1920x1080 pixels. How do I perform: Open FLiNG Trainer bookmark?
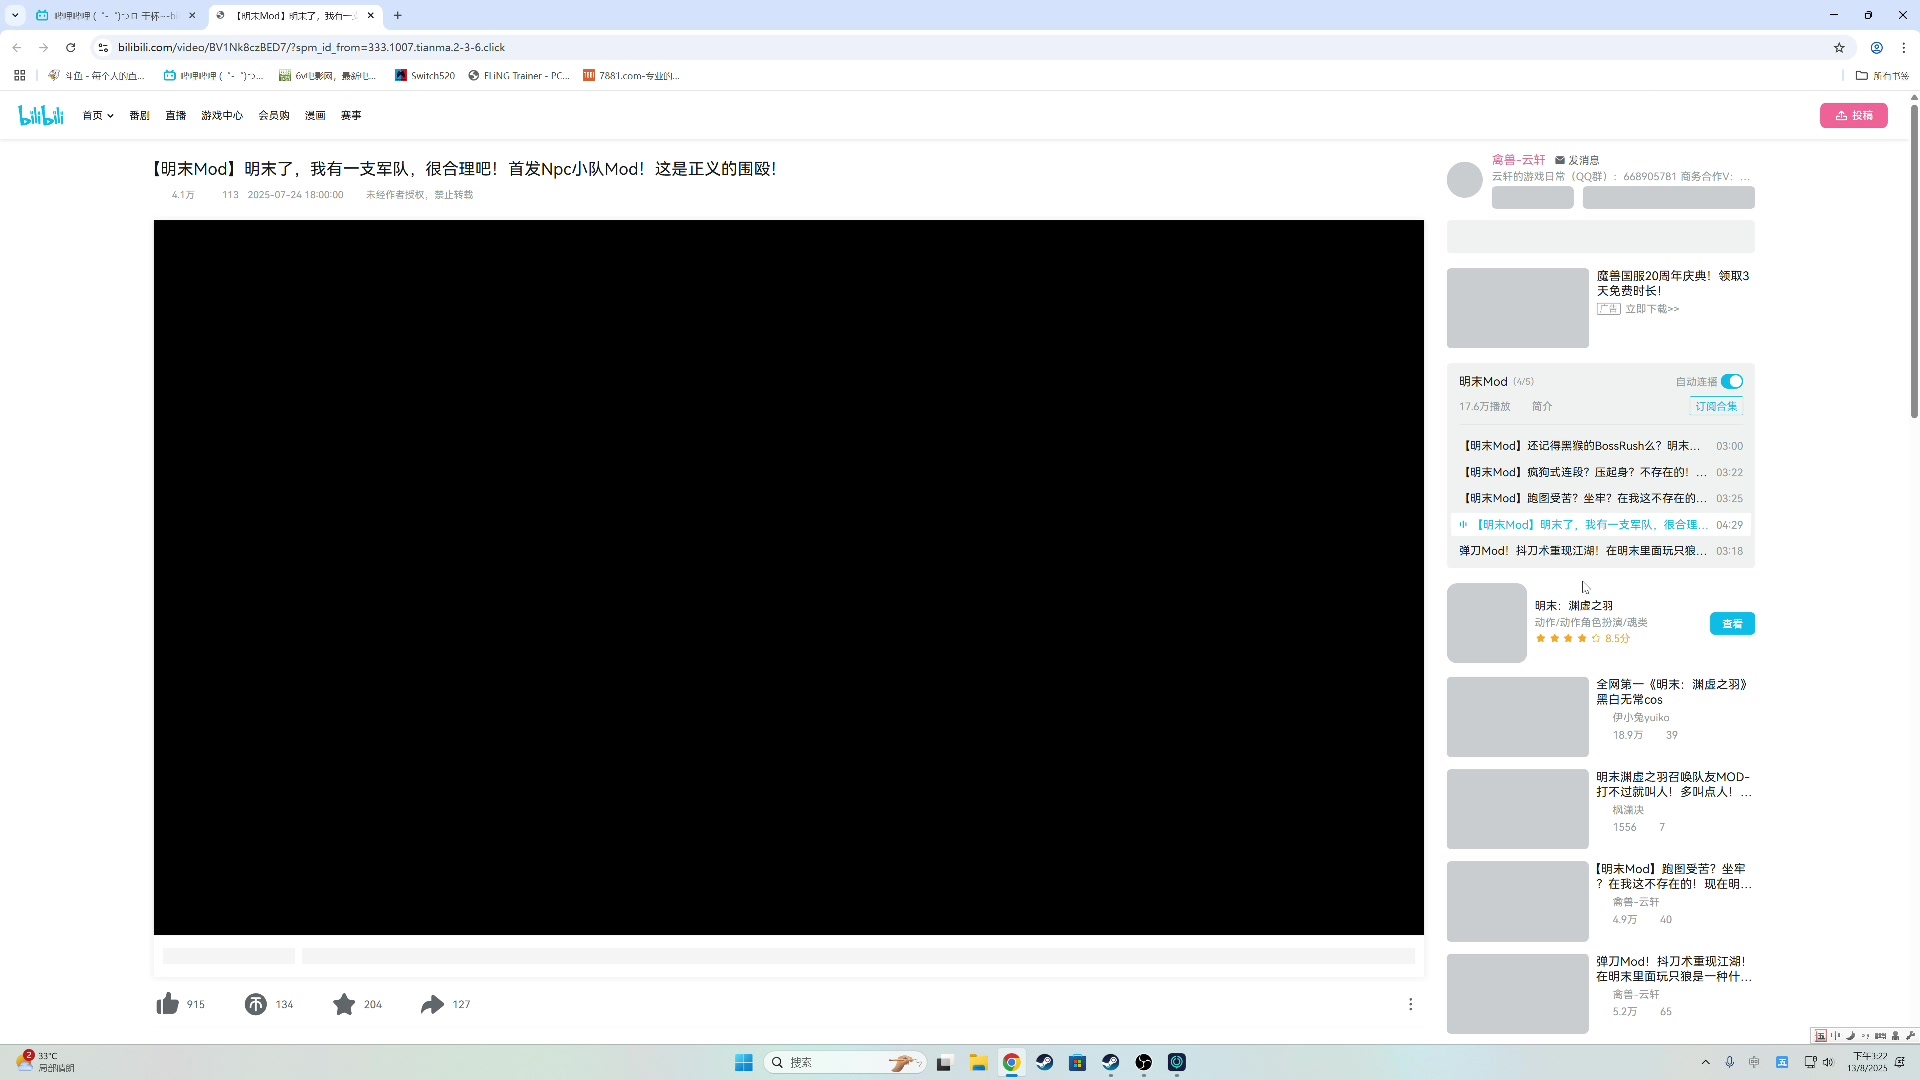pyautogui.click(x=519, y=75)
